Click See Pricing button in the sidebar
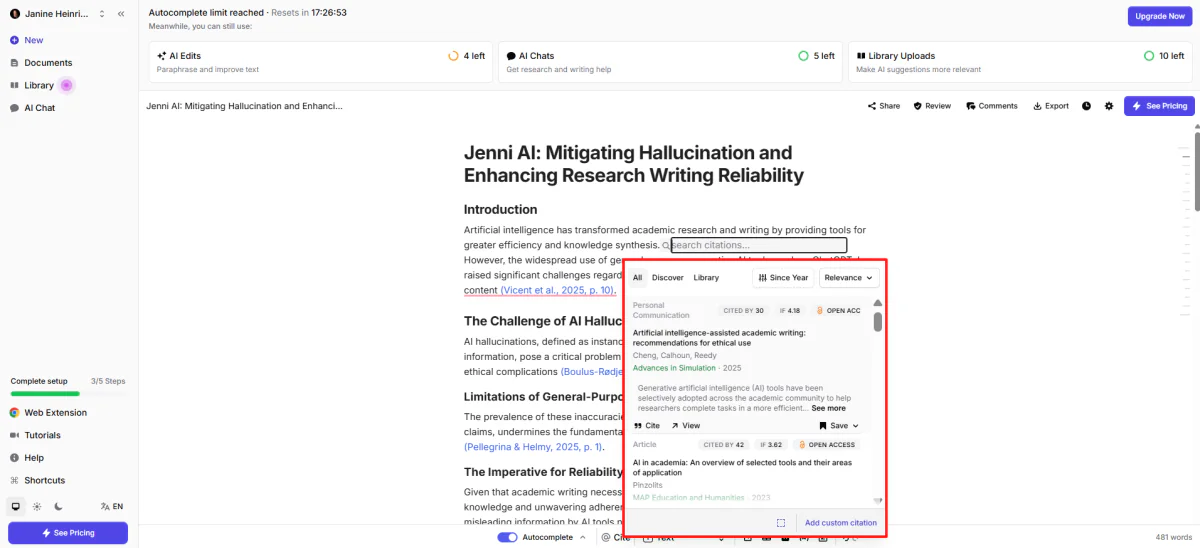This screenshot has height=548, width=1200. (68, 533)
